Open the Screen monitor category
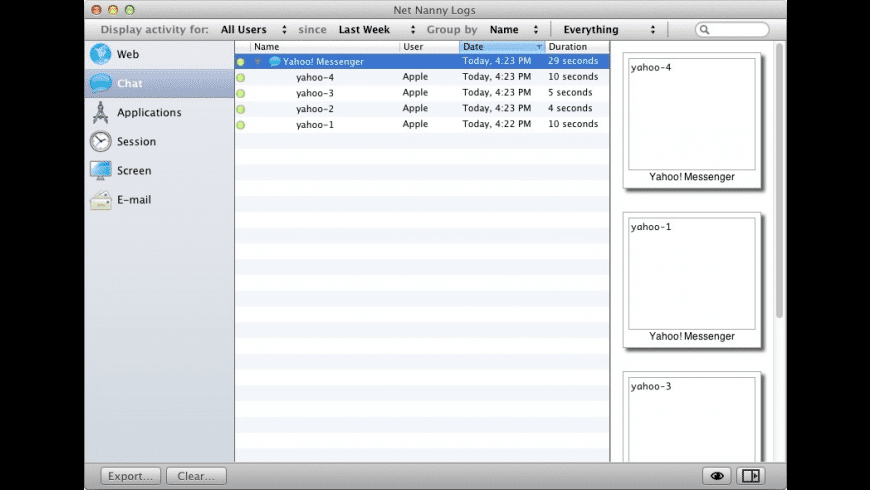 coord(159,170)
